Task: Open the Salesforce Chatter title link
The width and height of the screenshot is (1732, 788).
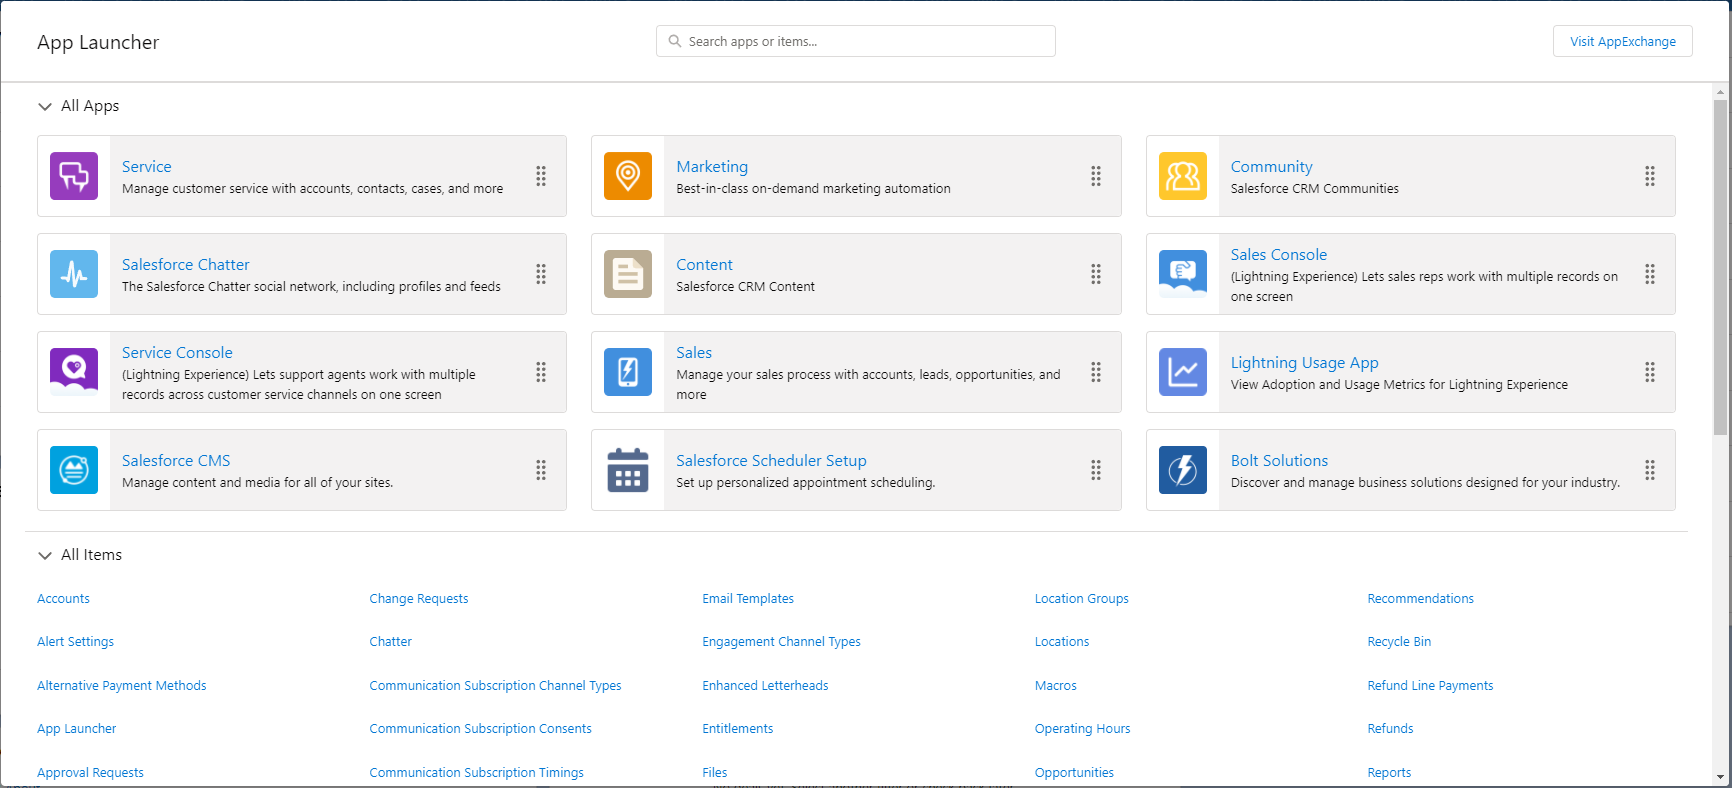Action: (x=186, y=265)
